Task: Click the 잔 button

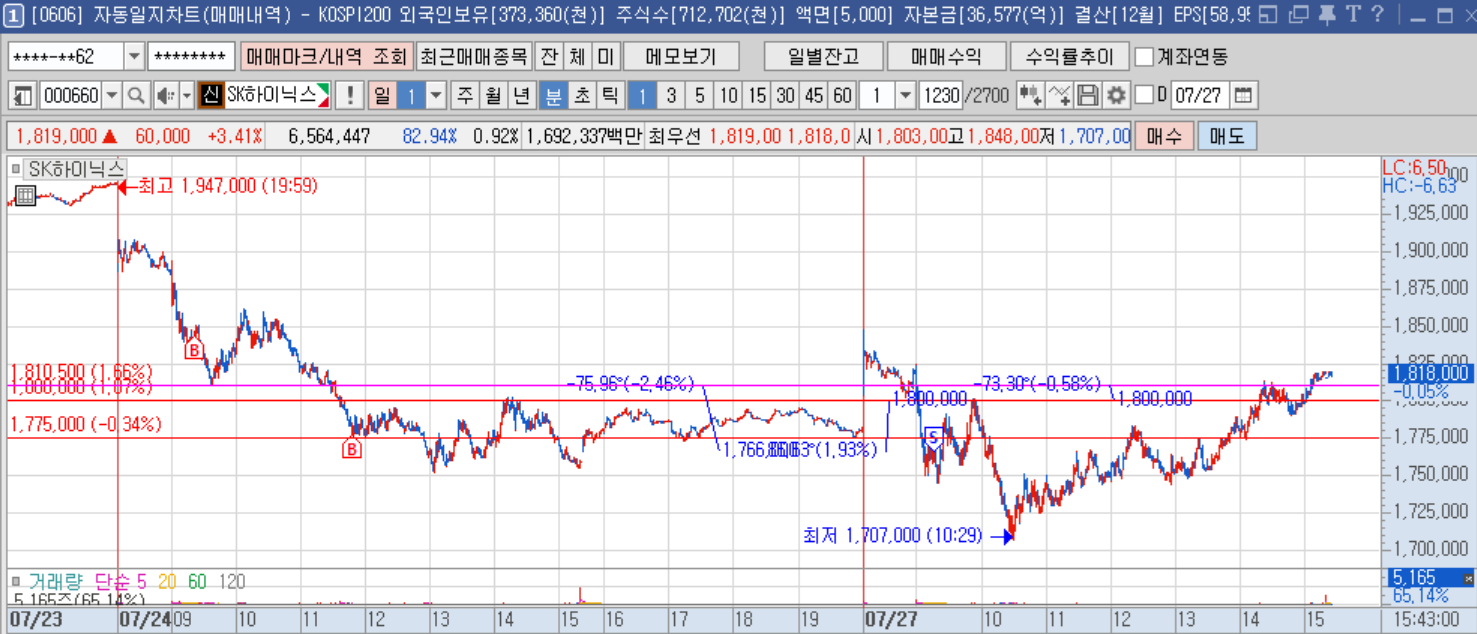Action: click(x=549, y=57)
